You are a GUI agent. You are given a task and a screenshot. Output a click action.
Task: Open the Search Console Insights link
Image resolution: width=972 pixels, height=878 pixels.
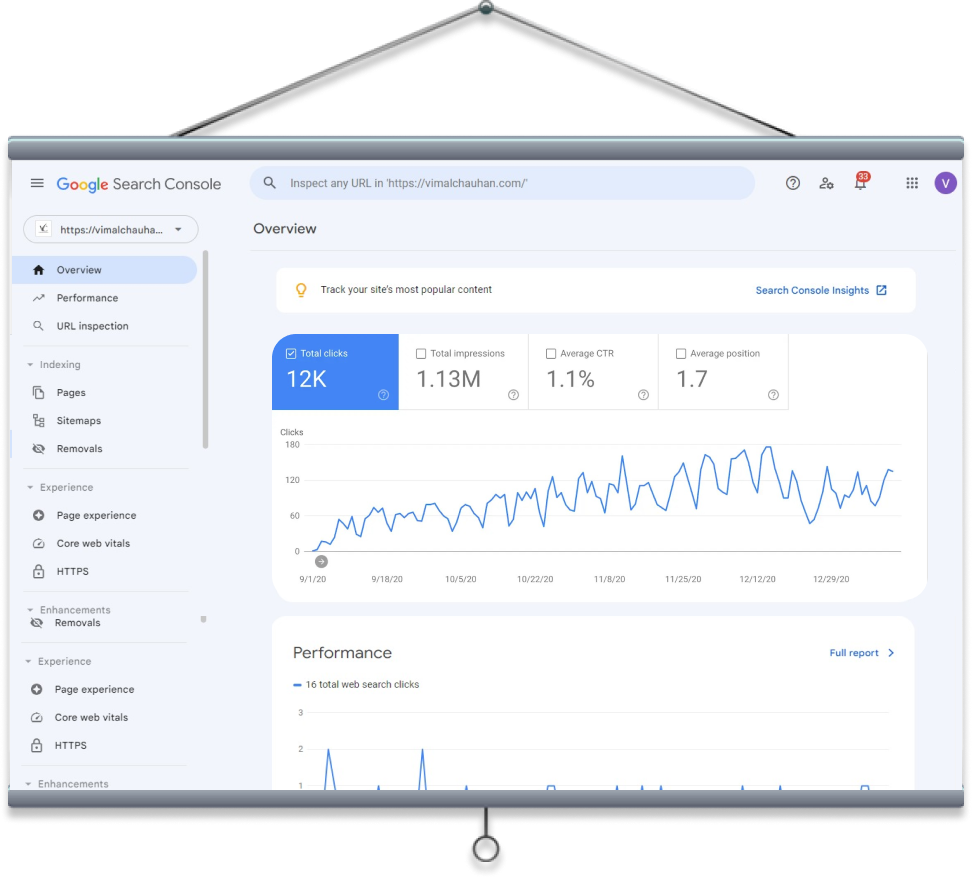tap(820, 290)
